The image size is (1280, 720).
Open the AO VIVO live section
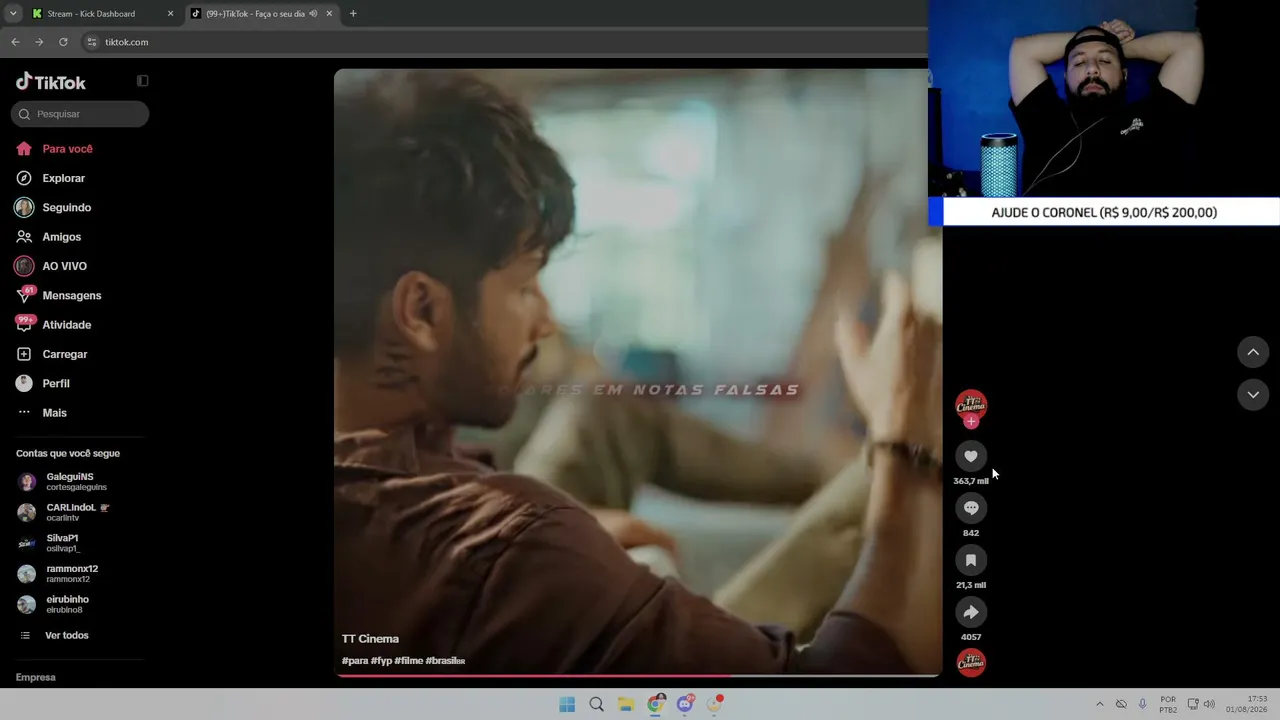coord(64,266)
